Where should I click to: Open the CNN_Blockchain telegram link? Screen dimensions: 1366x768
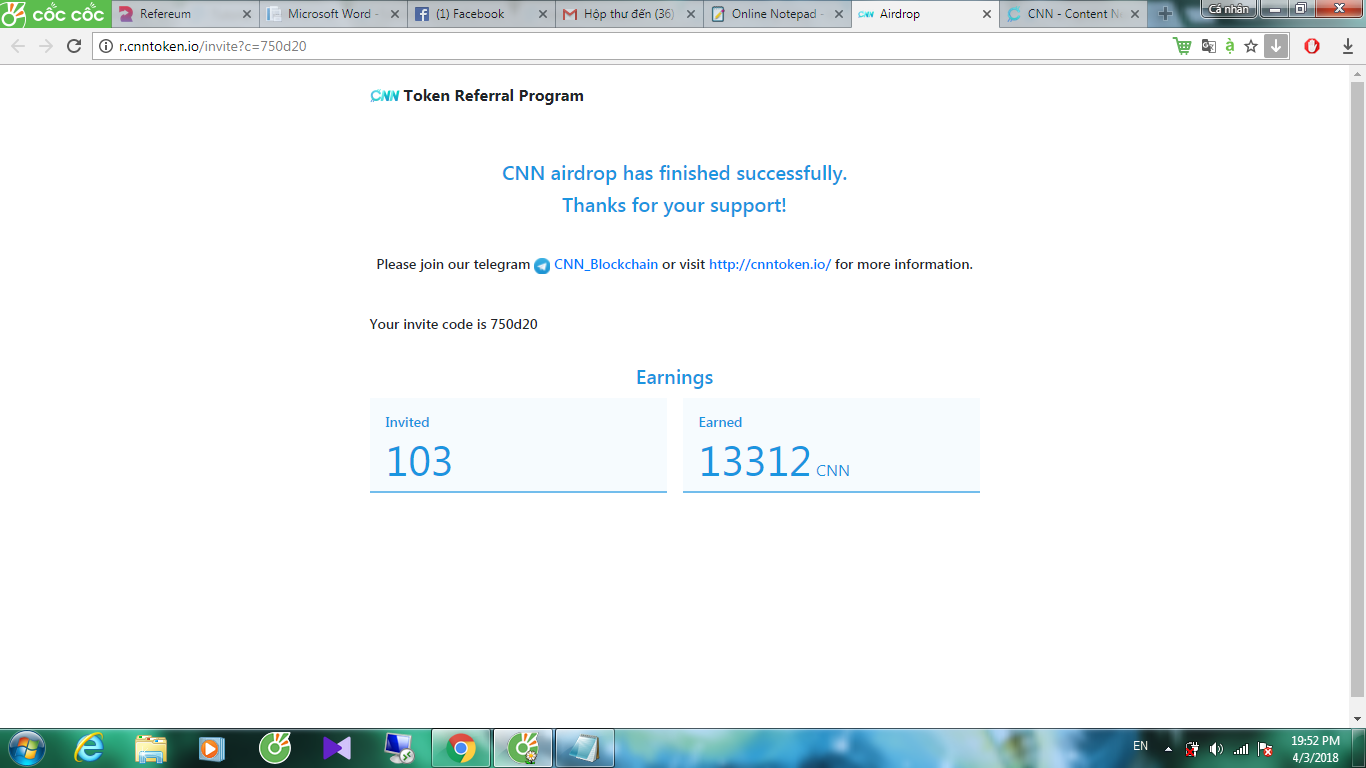tap(606, 264)
